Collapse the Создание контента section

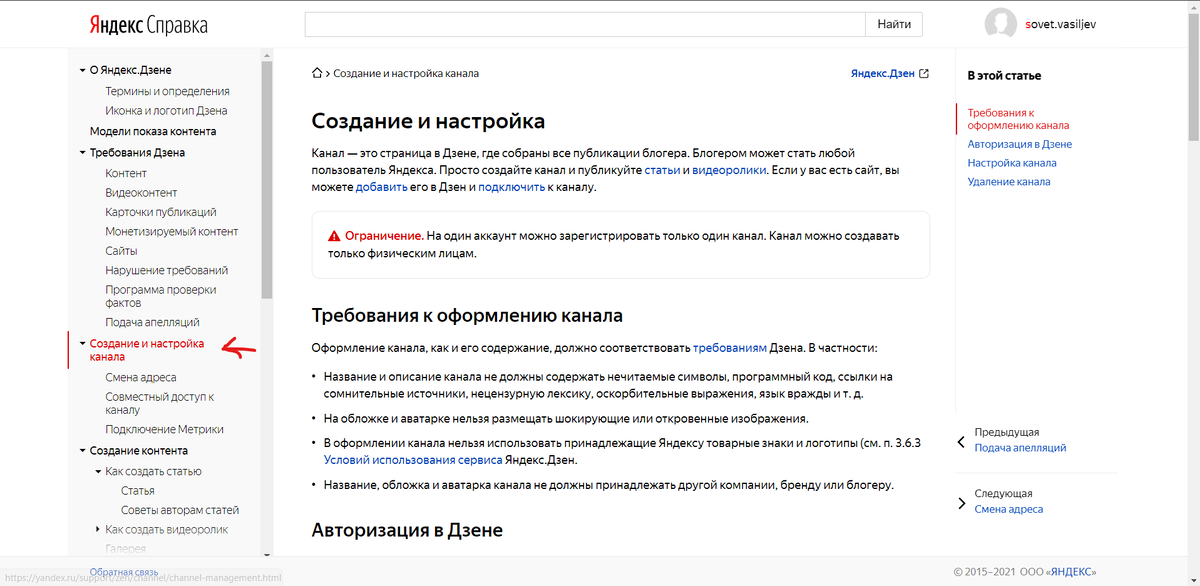[x=83, y=451]
